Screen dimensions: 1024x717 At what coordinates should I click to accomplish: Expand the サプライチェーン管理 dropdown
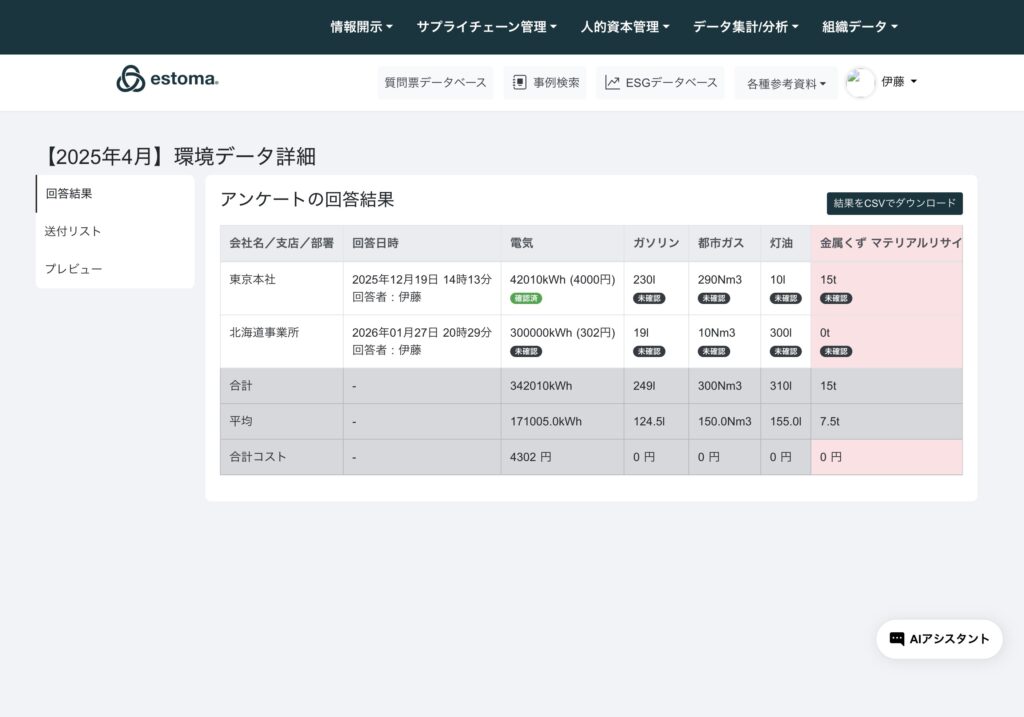click(486, 27)
